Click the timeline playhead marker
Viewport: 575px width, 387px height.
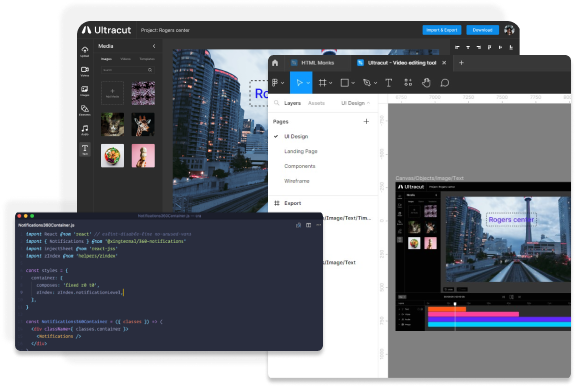[x=455, y=304]
